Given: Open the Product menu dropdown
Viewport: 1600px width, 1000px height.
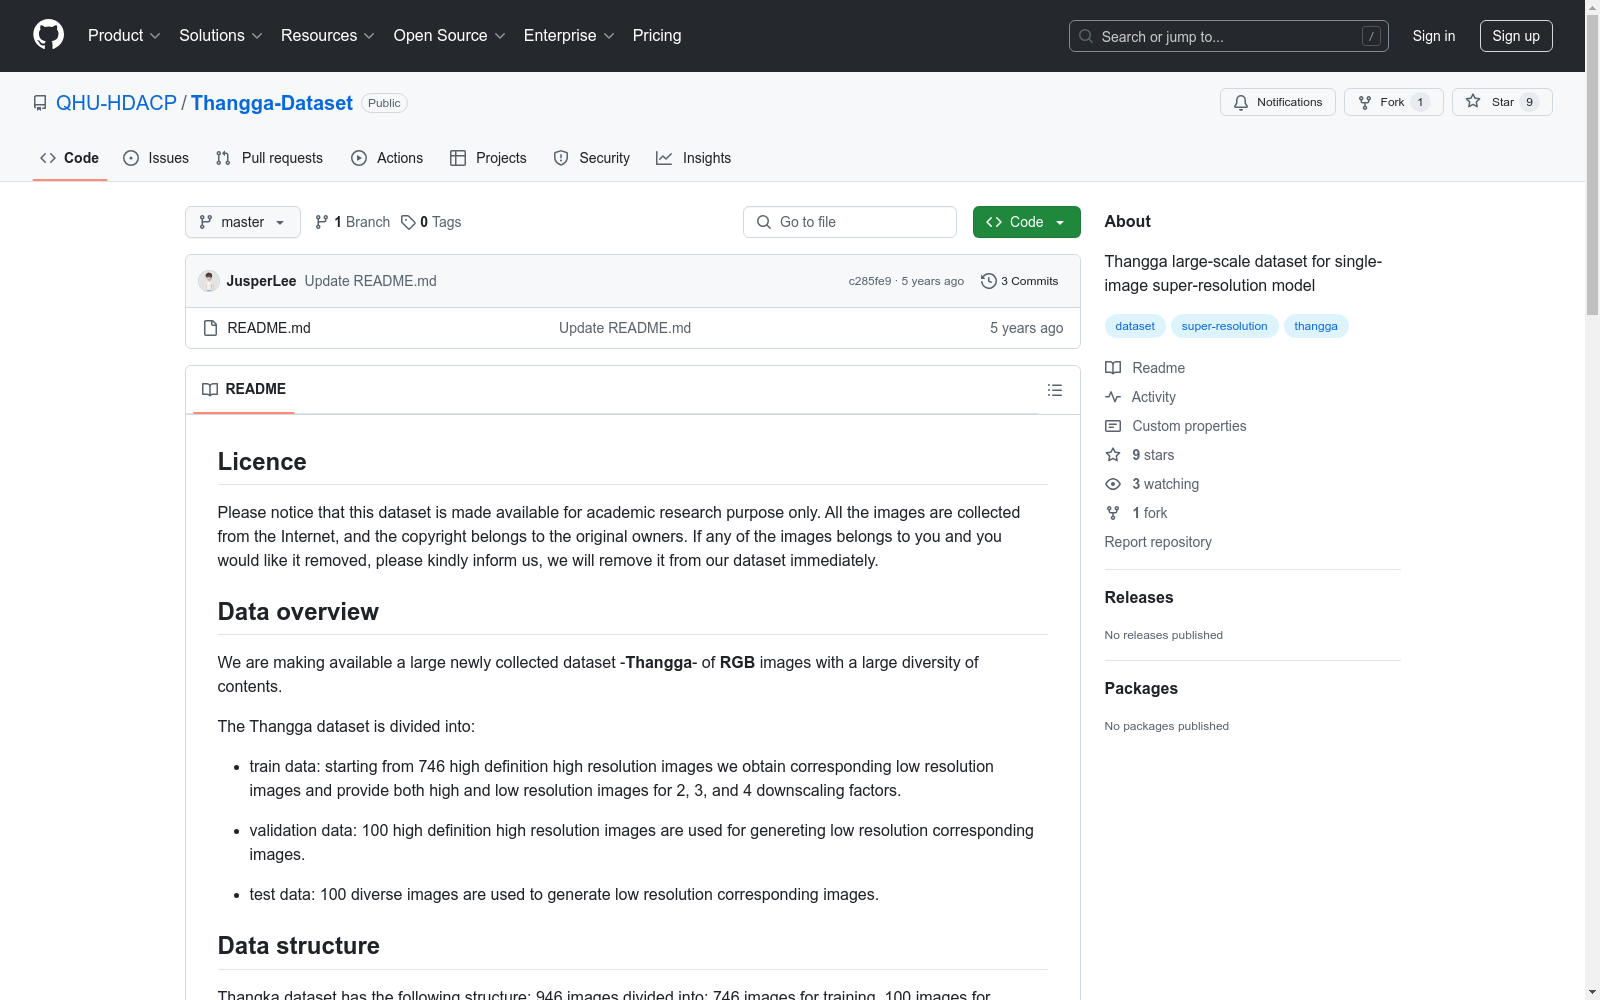Looking at the screenshot, I should (x=124, y=36).
